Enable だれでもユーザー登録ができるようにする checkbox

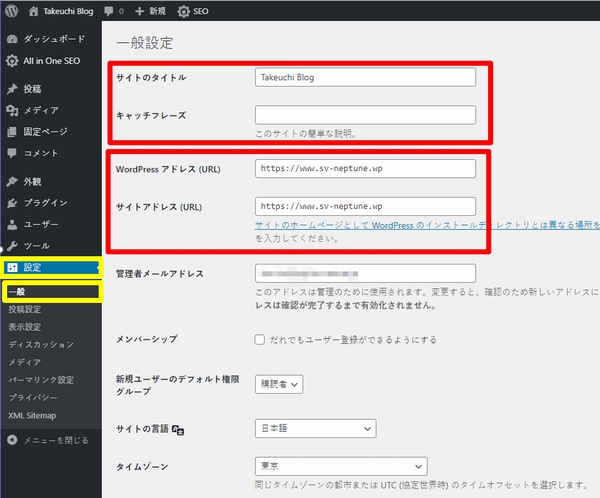point(259,340)
